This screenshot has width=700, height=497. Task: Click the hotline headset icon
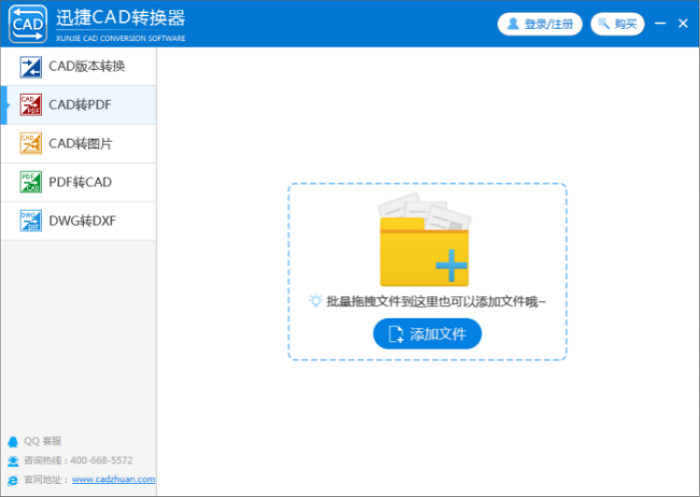point(13,461)
